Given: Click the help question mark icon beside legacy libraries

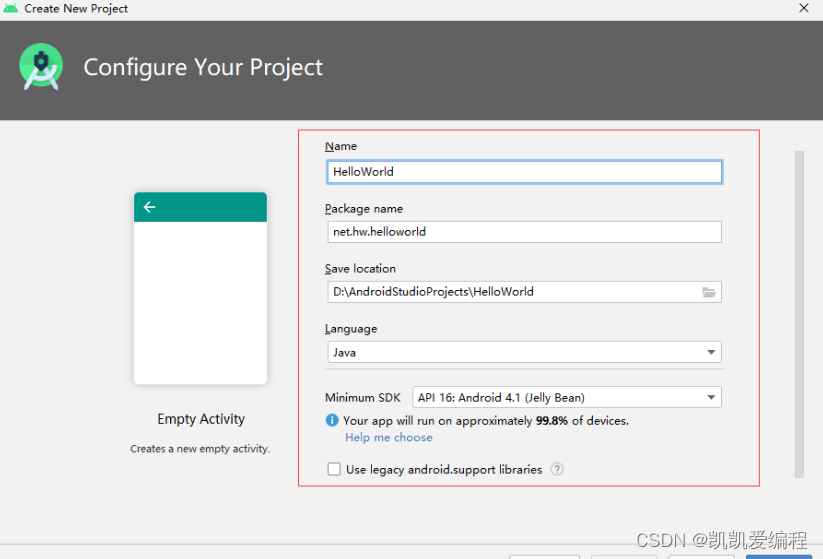Looking at the screenshot, I should [557, 469].
